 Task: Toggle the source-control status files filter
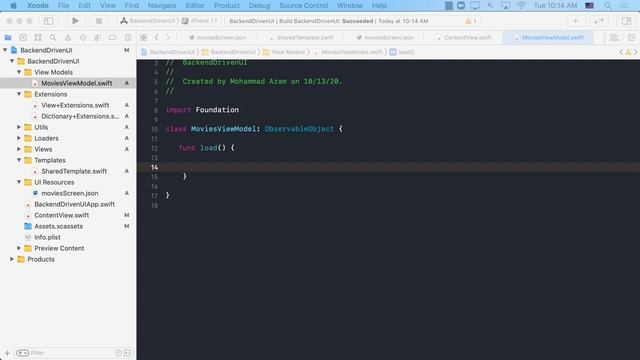(x=127, y=353)
